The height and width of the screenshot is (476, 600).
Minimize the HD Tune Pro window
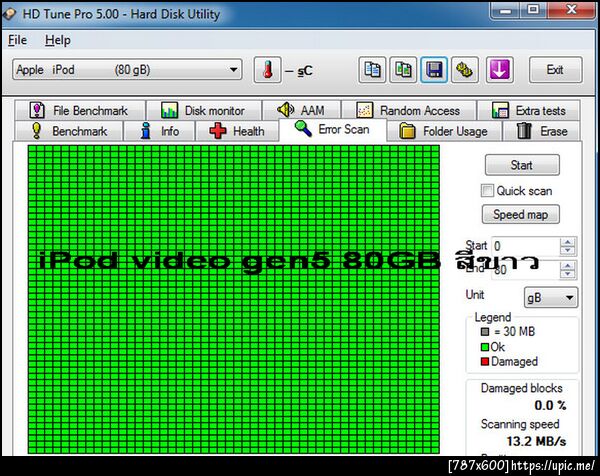pyautogui.click(x=505, y=10)
